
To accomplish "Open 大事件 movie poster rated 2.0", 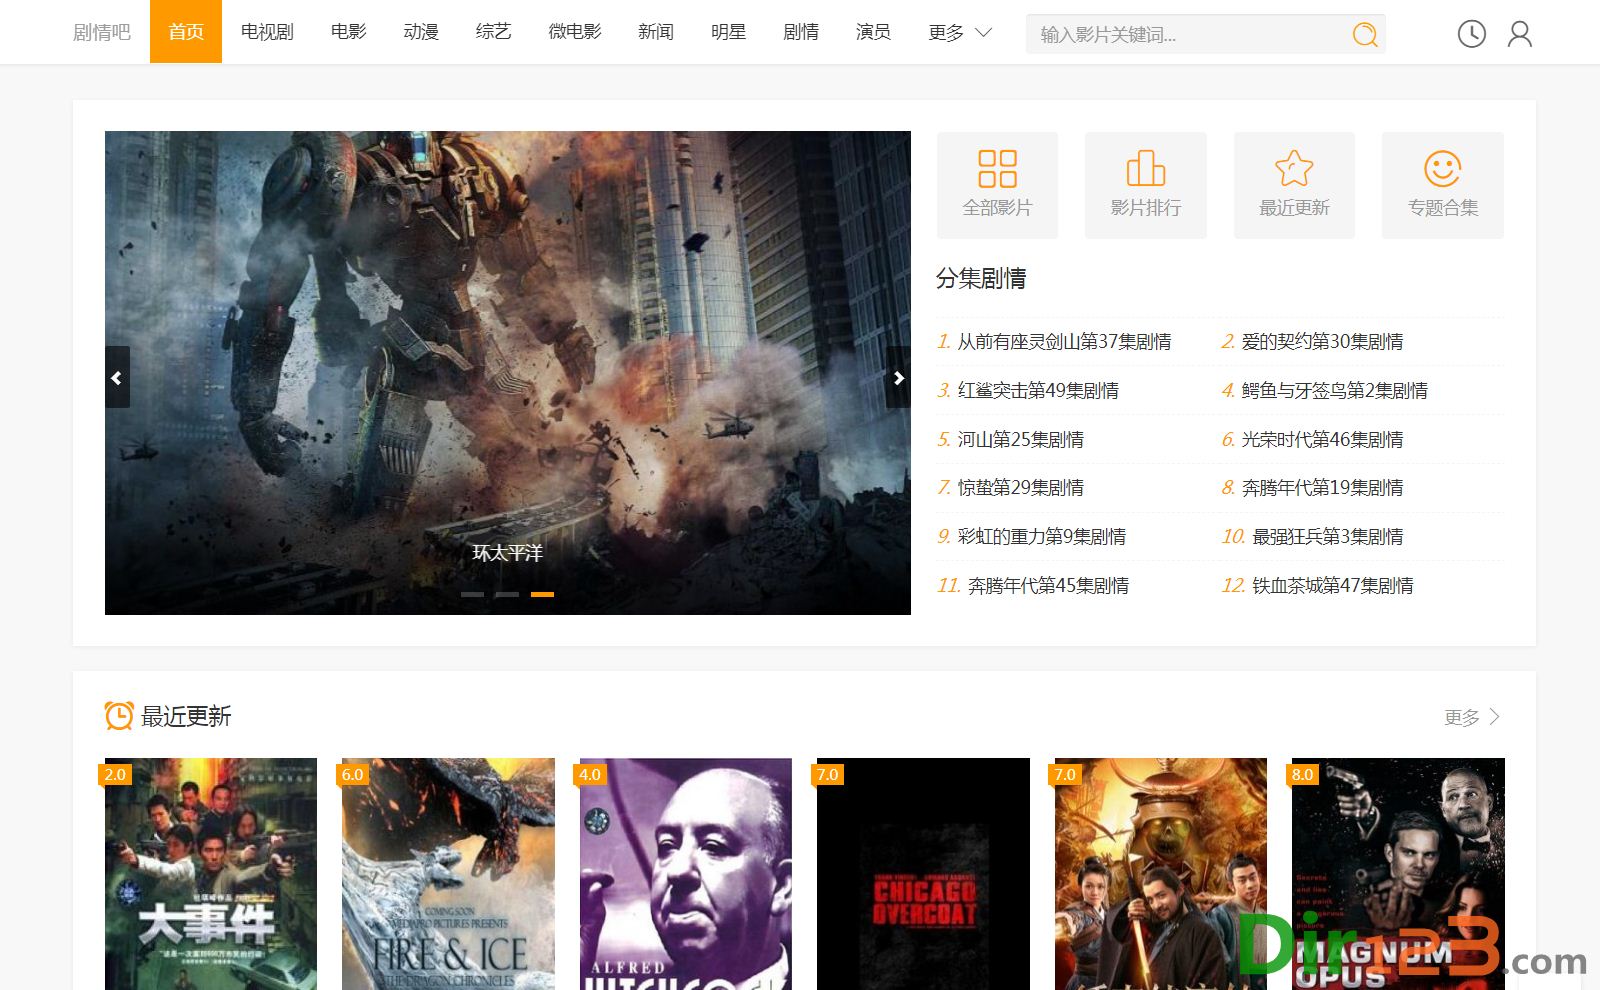I will pyautogui.click(x=211, y=874).
